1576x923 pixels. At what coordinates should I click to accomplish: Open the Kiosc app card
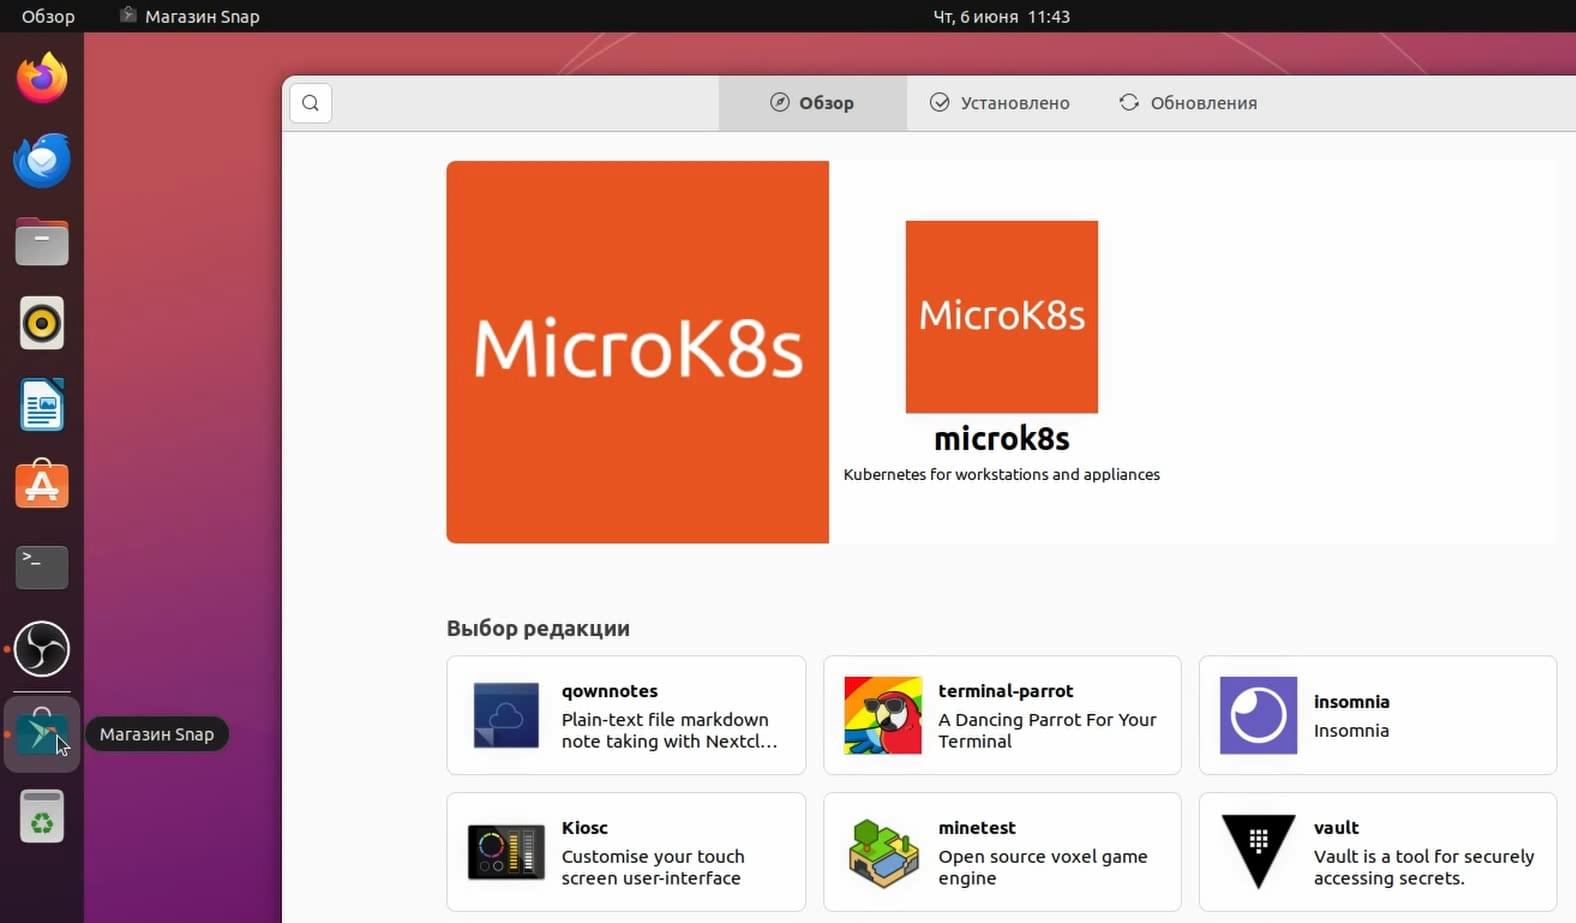click(626, 852)
